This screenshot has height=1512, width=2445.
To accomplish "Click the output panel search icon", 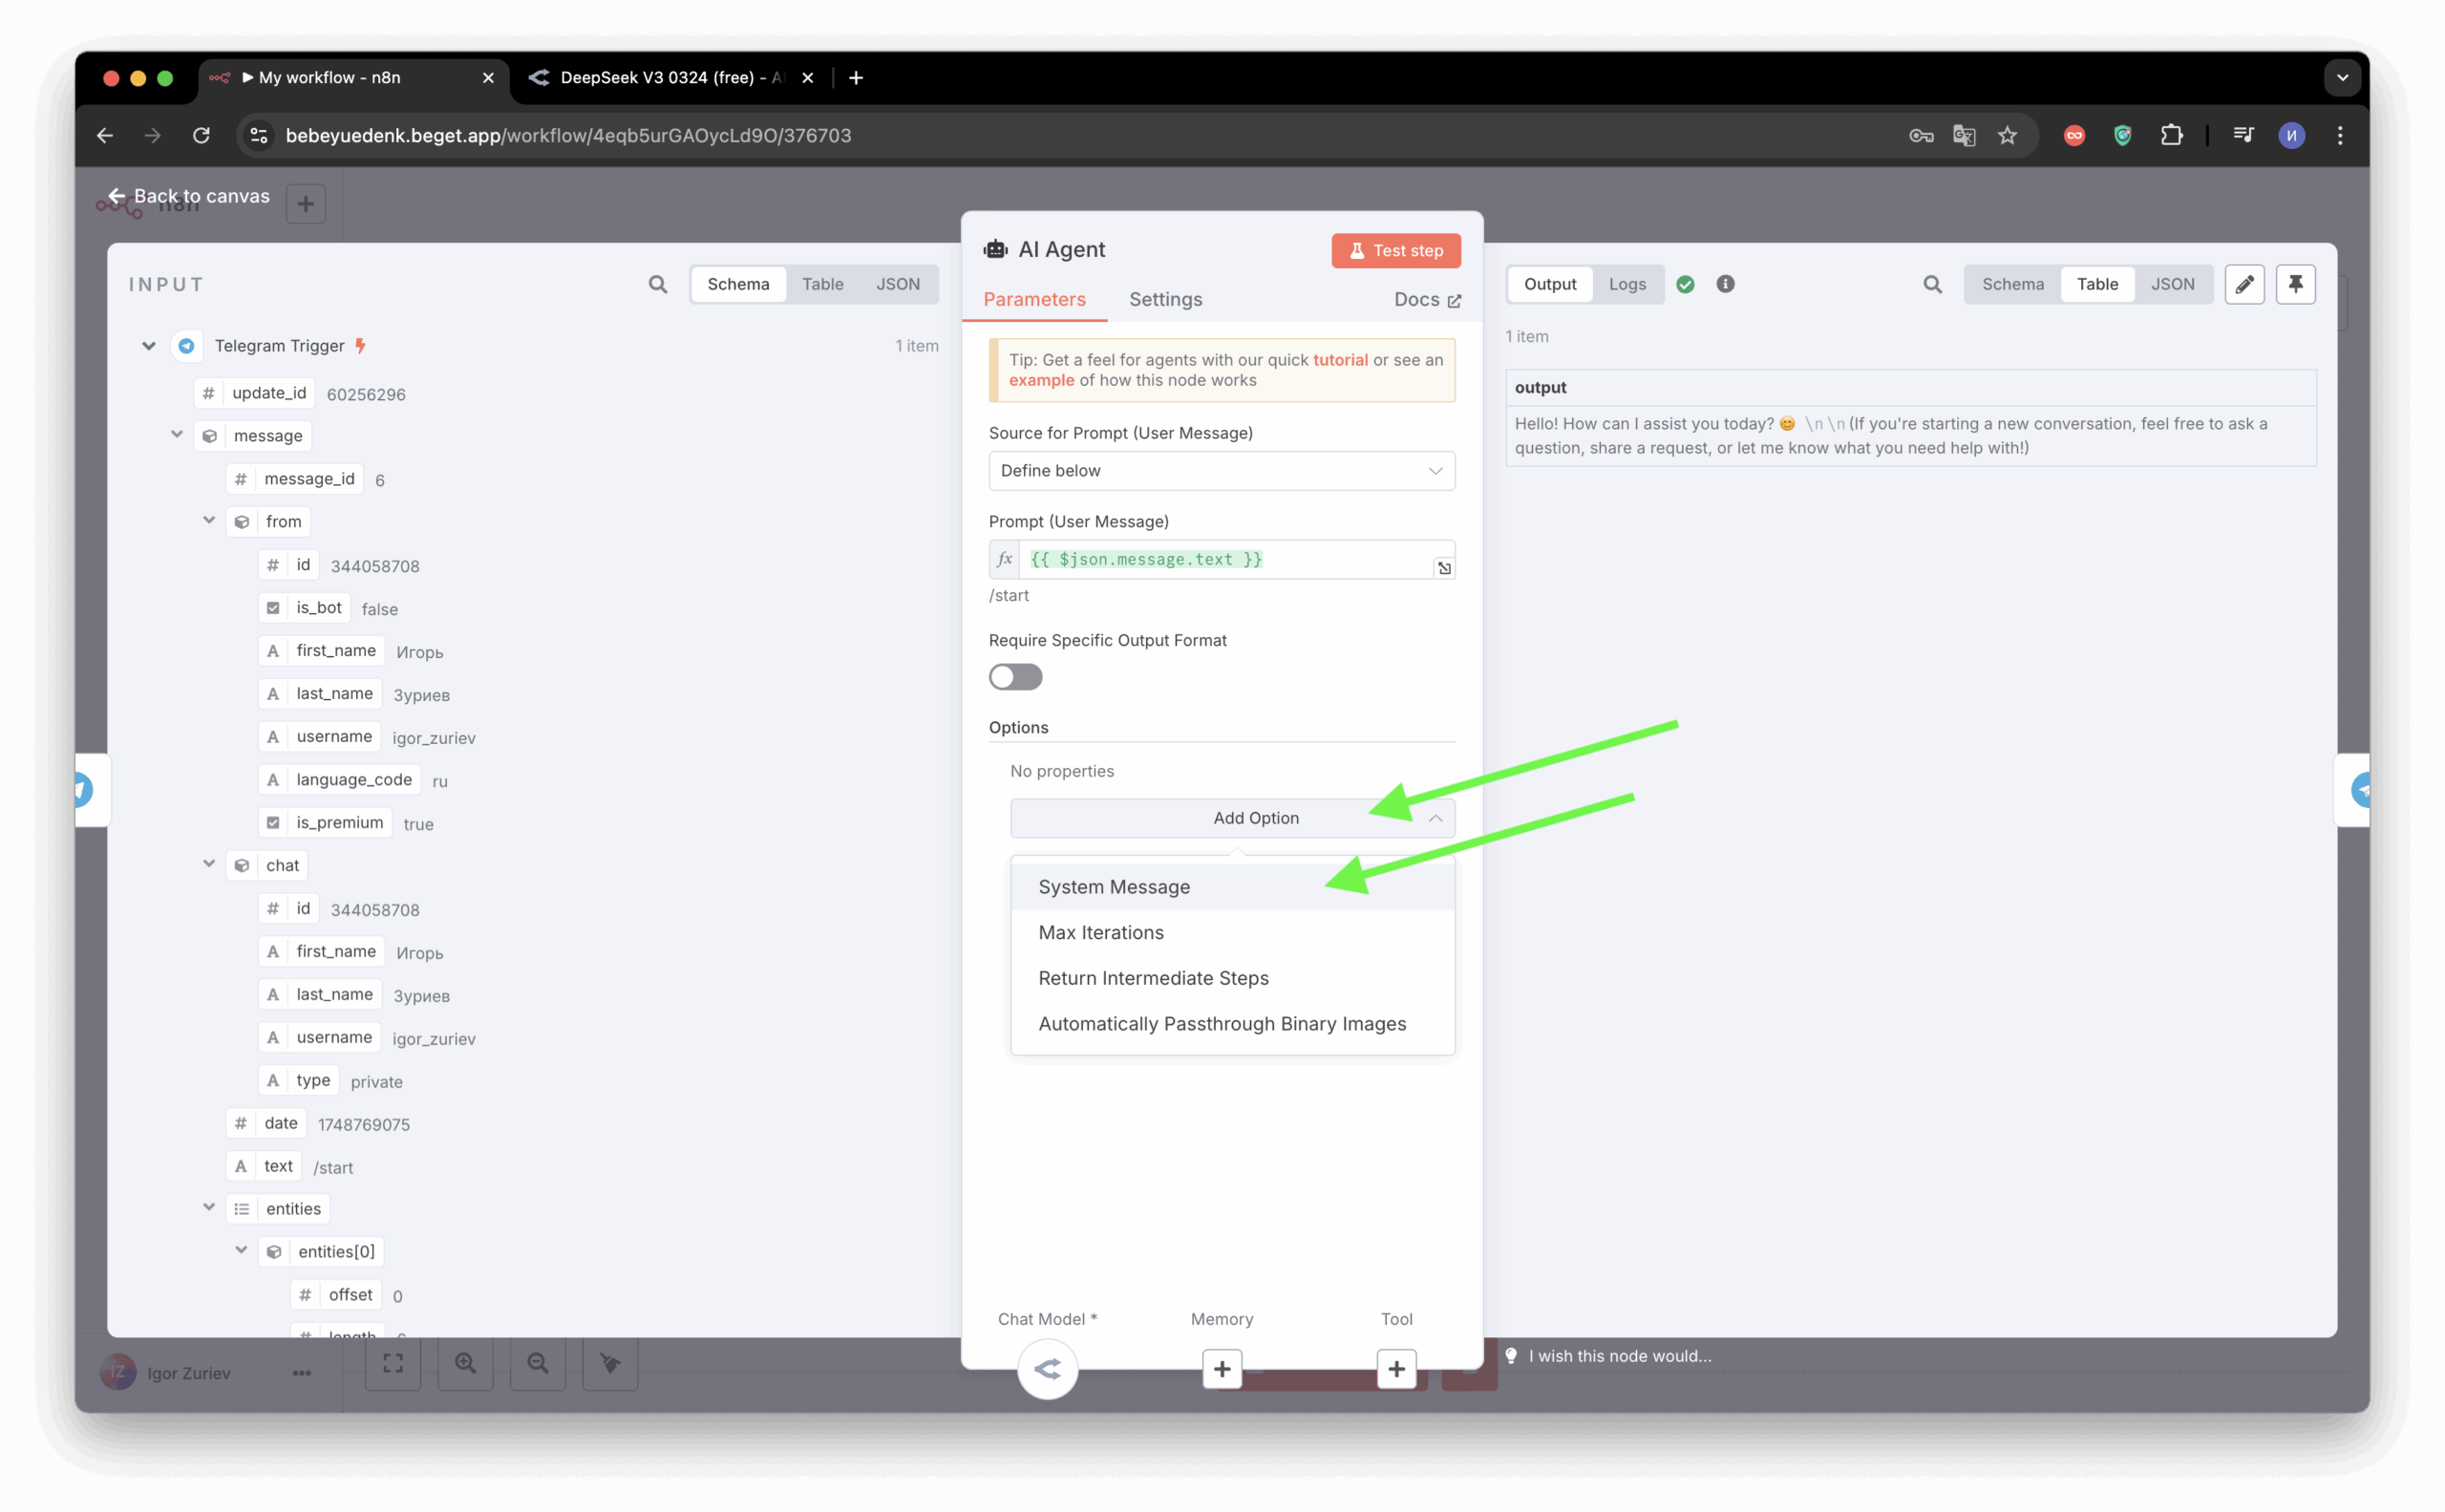I will (1932, 284).
